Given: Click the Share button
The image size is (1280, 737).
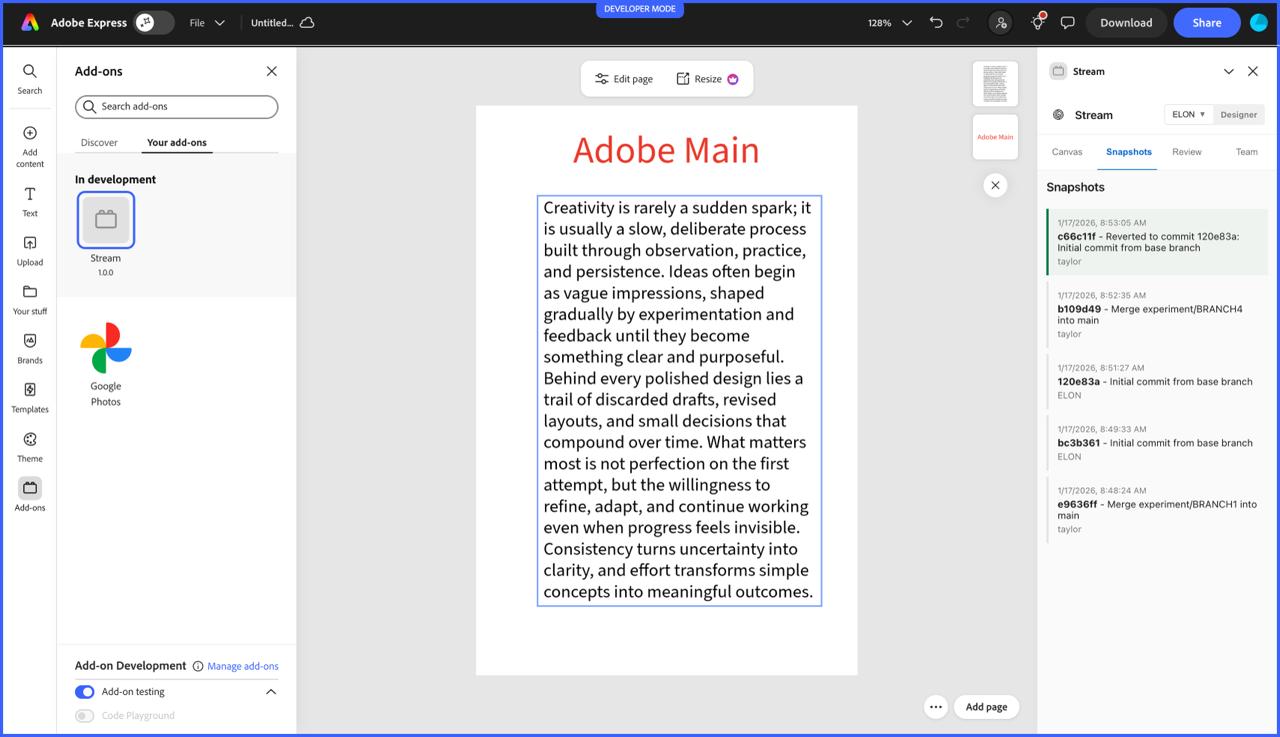Looking at the screenshot, I should 1207,22.
